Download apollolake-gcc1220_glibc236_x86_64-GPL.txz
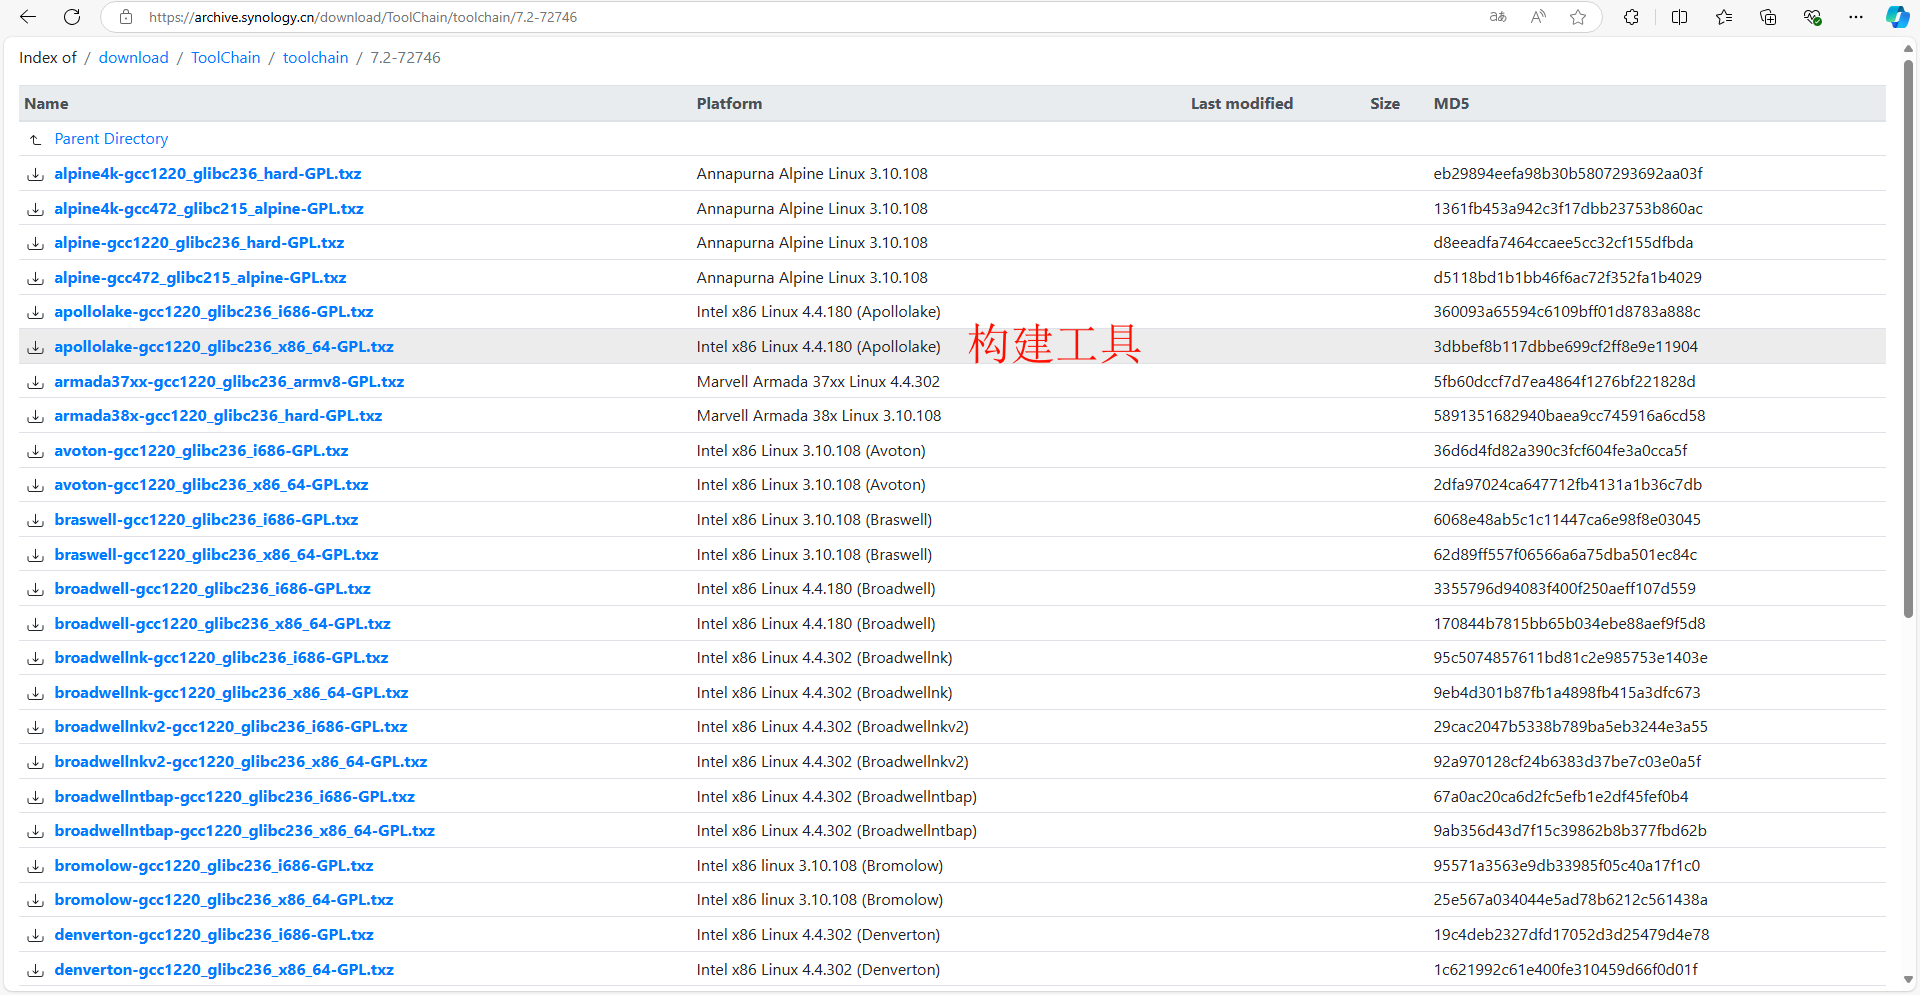The image size is (1920, 995). (x=224, y=347)
